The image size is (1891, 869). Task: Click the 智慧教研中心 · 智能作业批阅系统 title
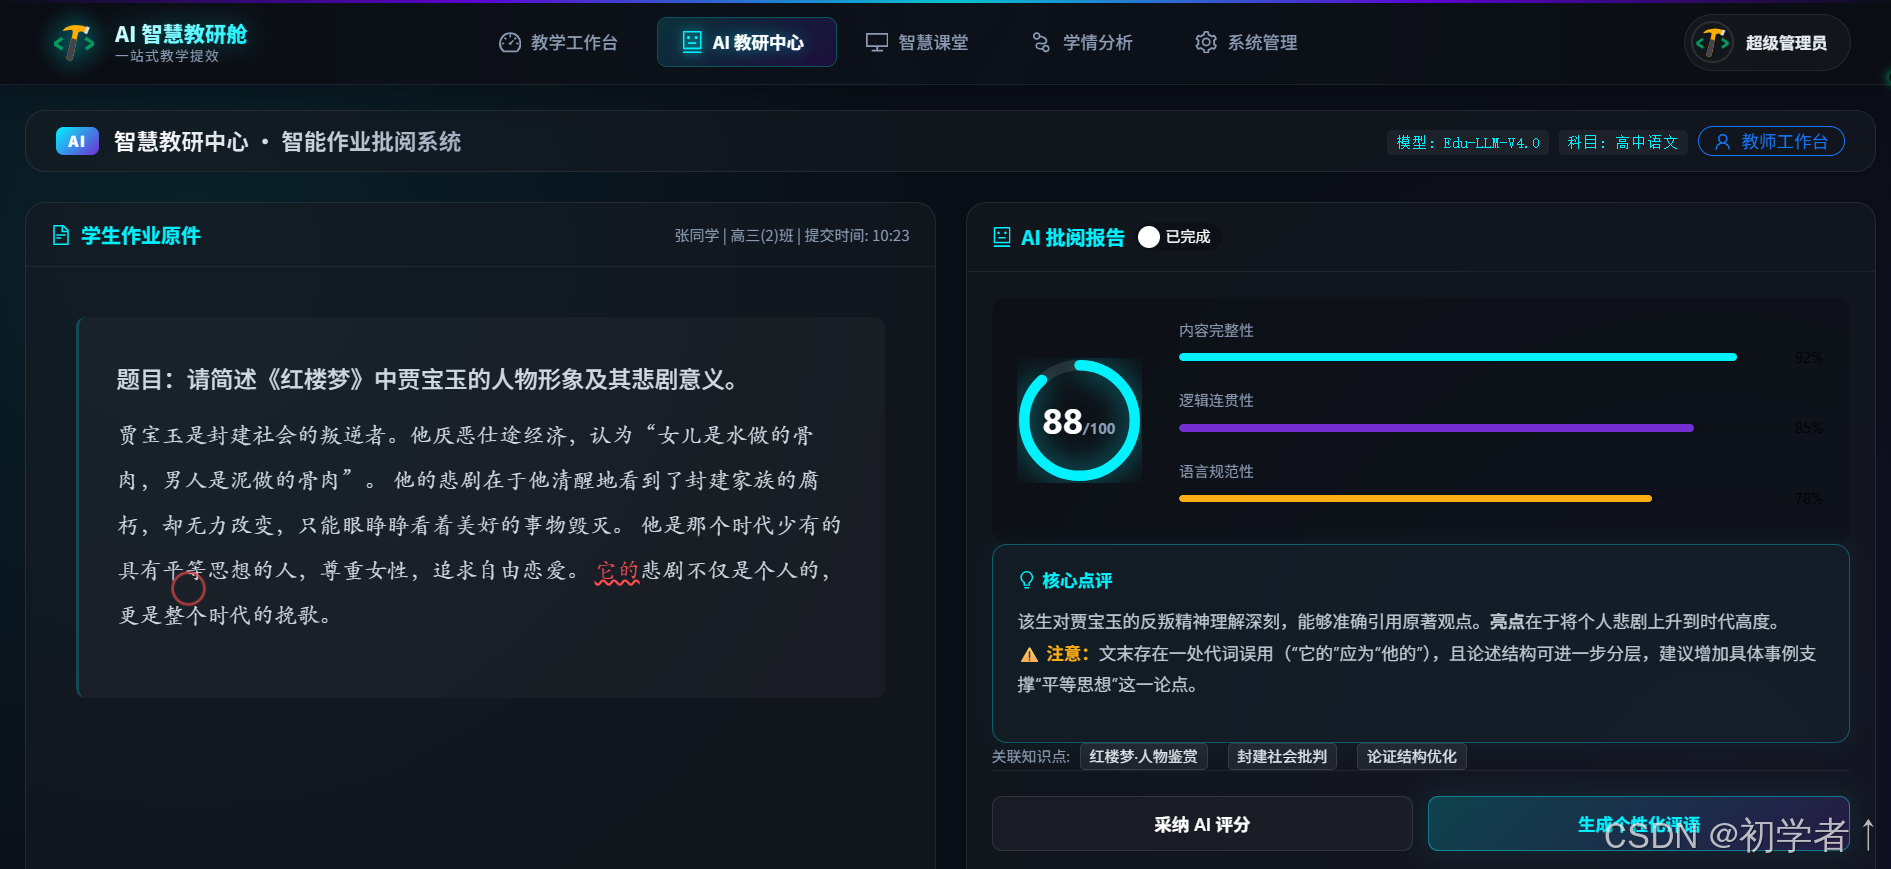[287, 142]
